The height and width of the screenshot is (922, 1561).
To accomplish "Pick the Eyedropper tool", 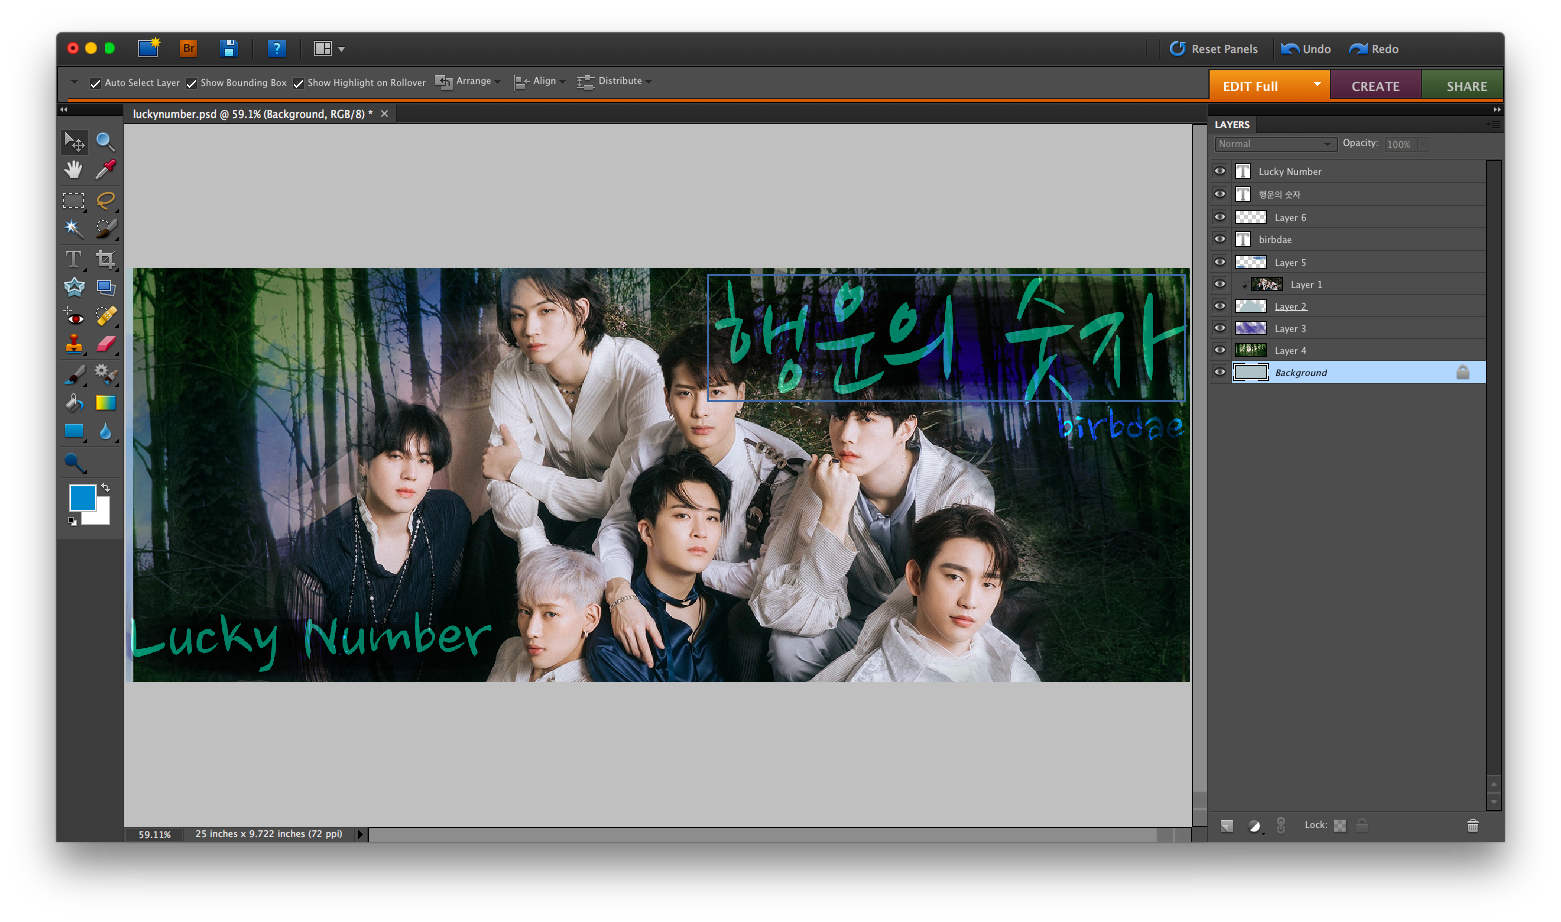I will click(x=105, y=170).
